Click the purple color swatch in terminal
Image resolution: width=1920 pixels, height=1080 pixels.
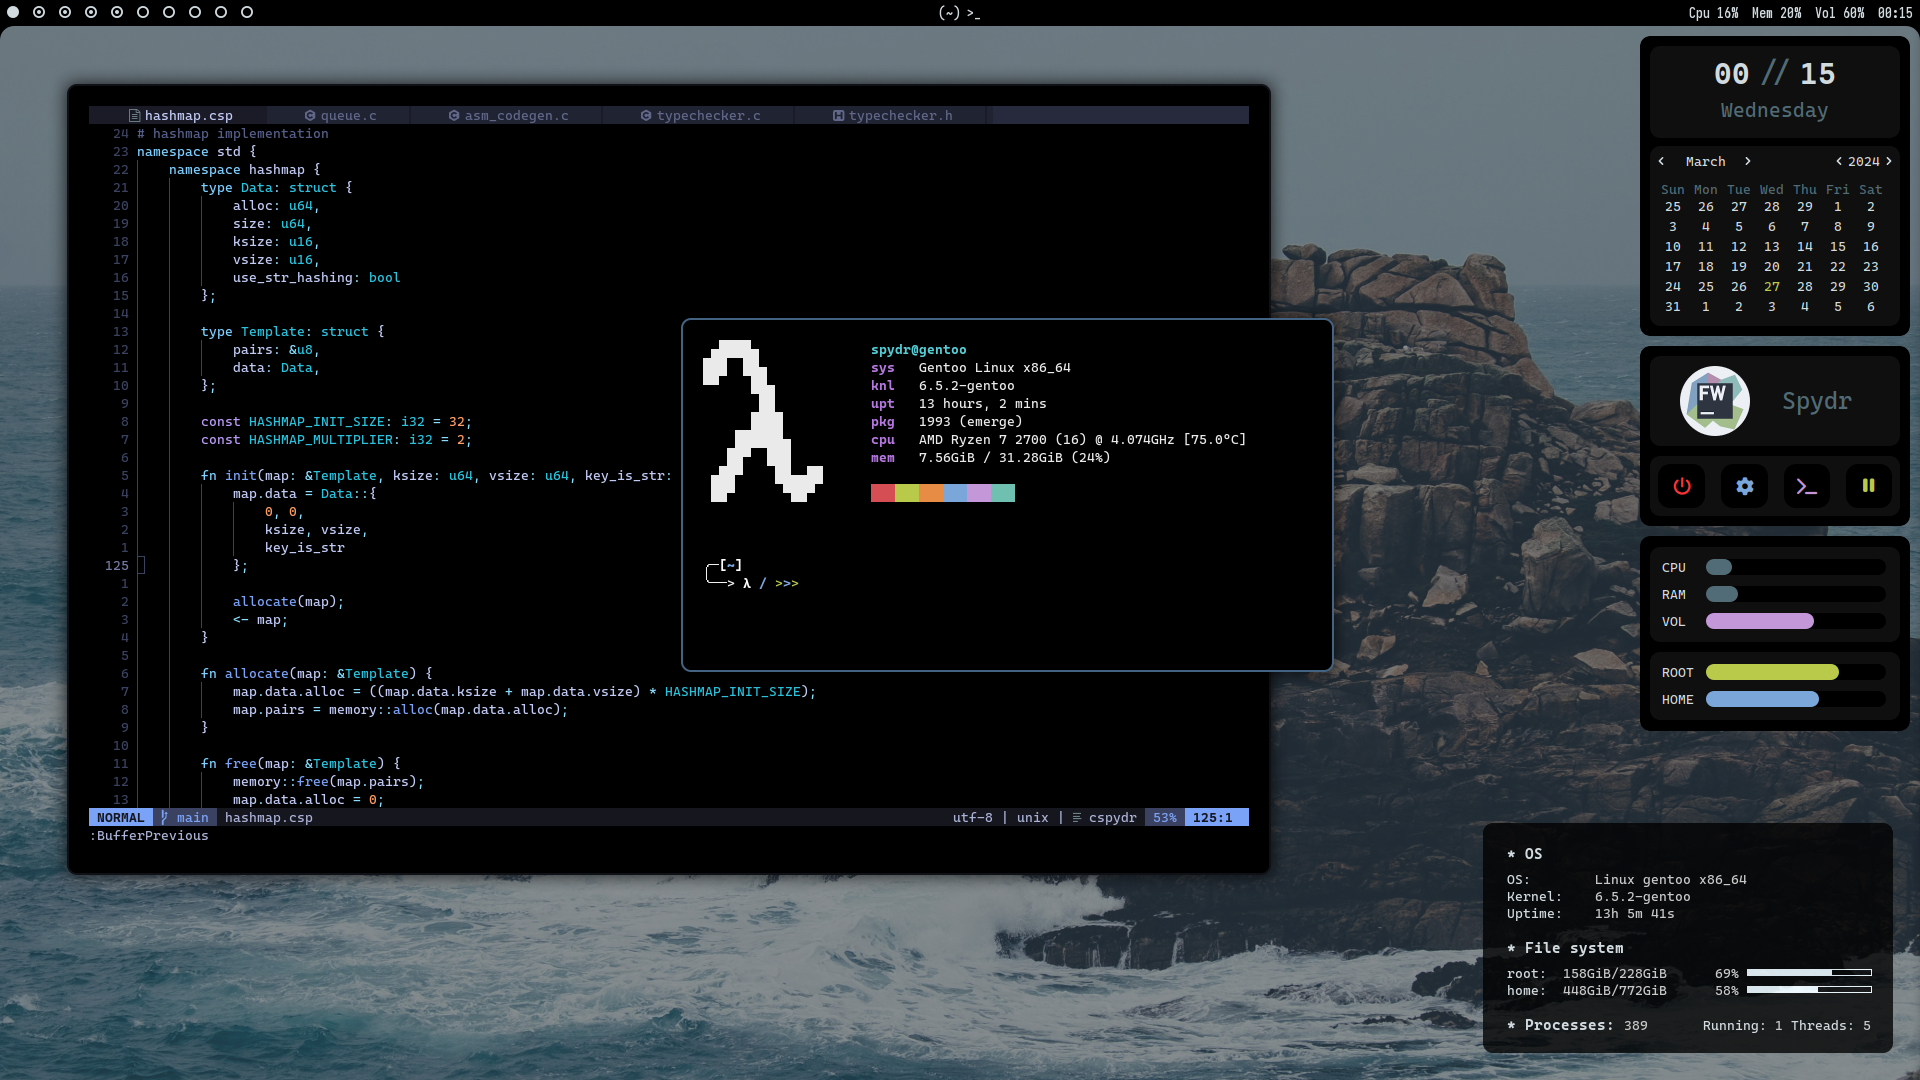[979, 493]
